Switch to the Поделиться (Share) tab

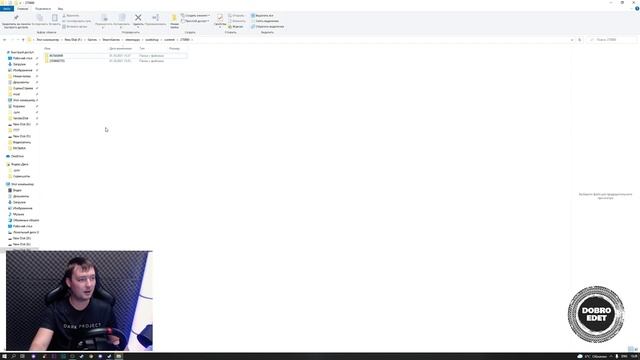click(43, 9)
